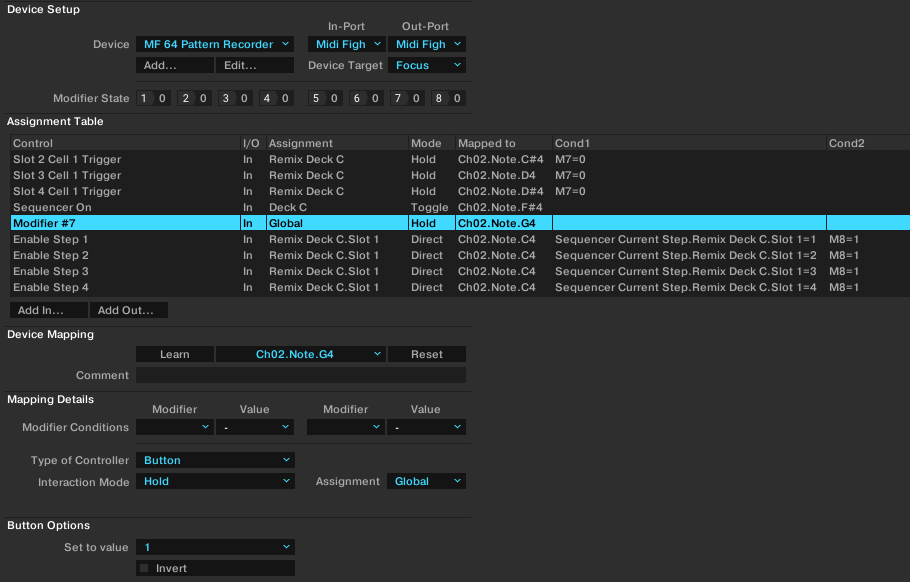
Task: Open the first Modifier condition dropdown
Action: (175, 427)
